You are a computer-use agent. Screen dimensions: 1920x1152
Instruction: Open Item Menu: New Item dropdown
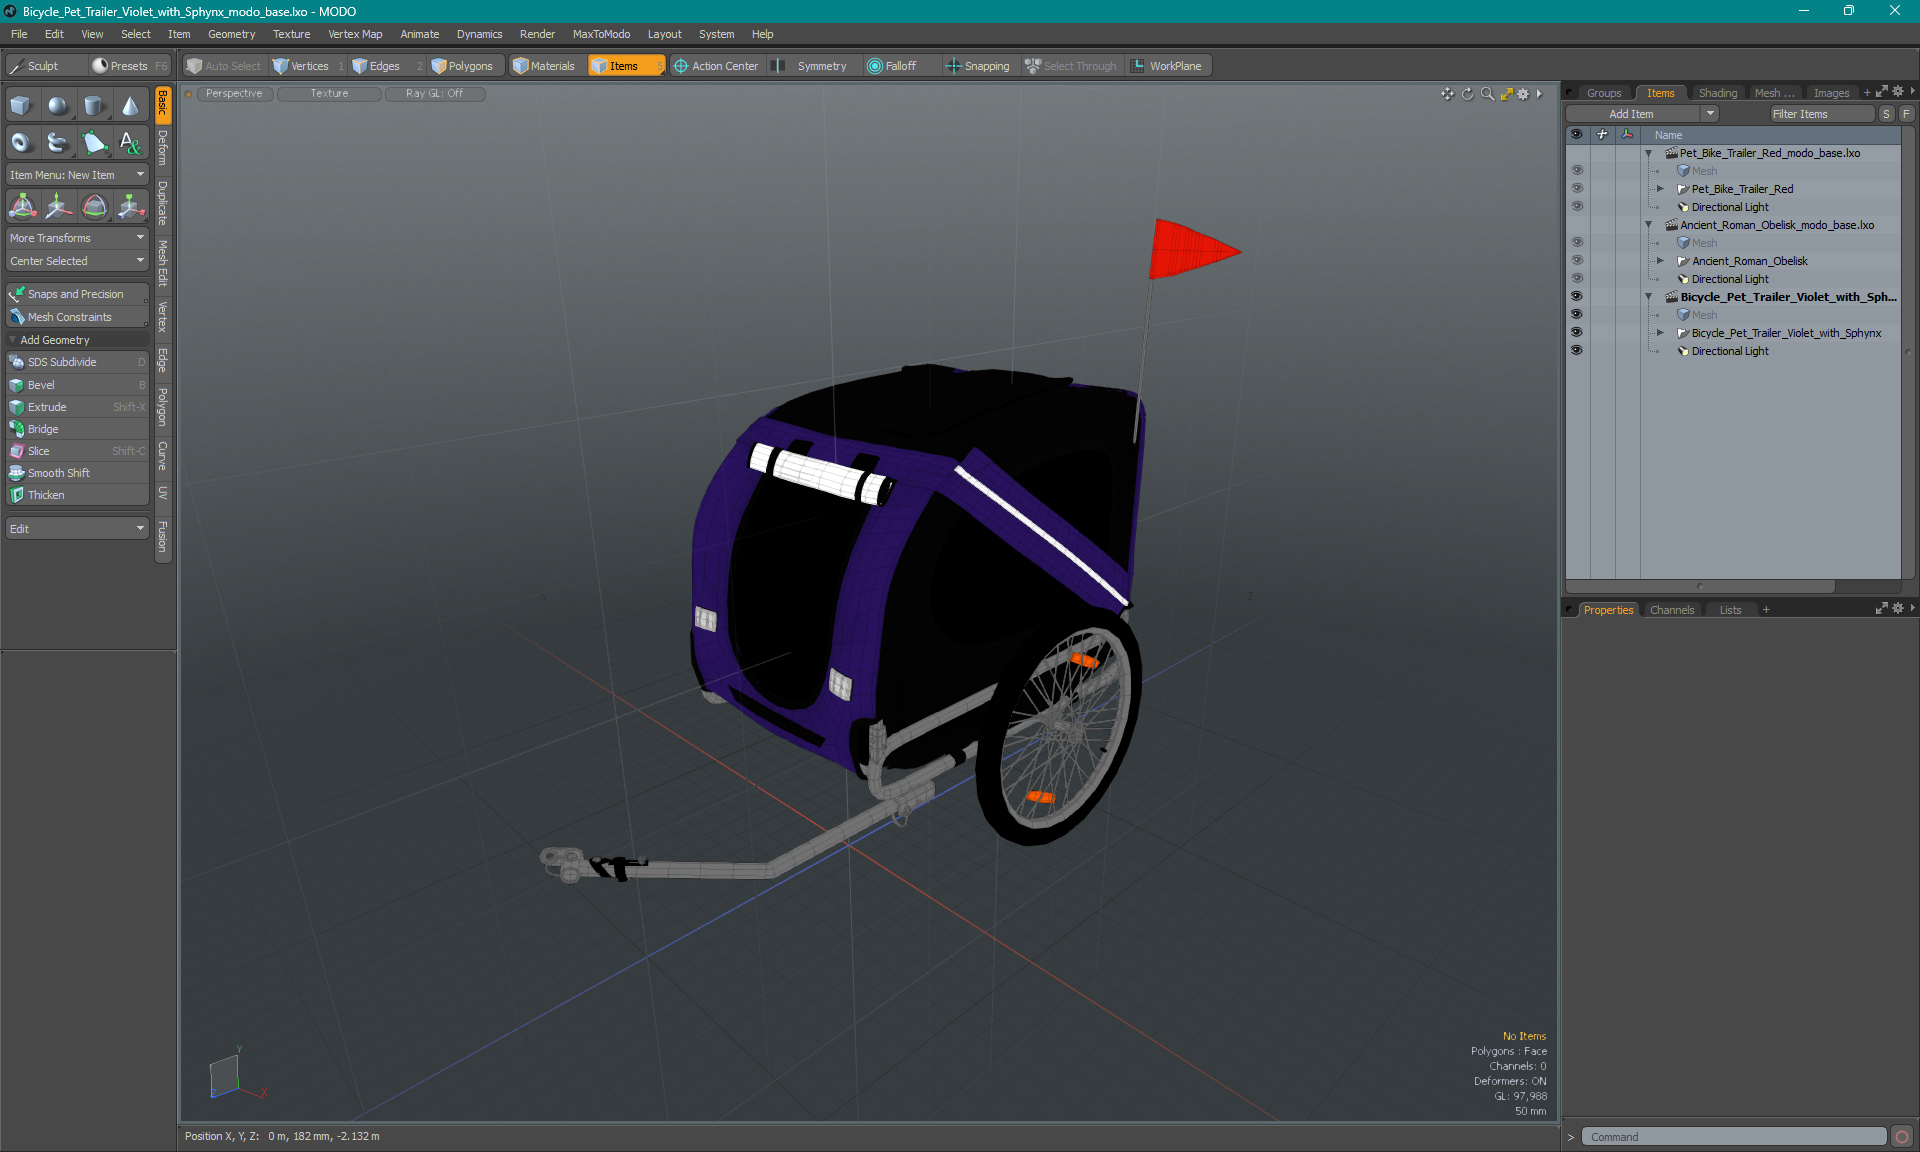click(77, 175)
